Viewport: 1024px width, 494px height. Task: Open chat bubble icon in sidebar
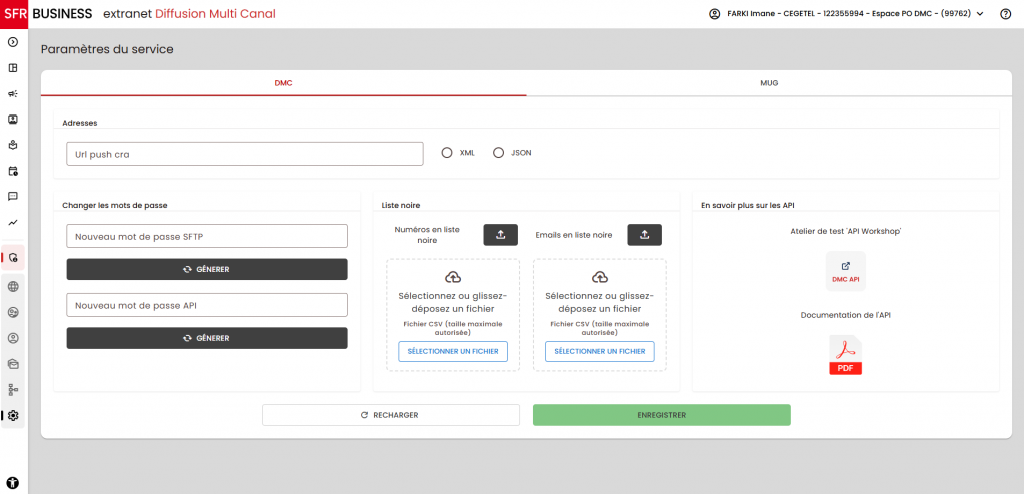tap(13, 197)
